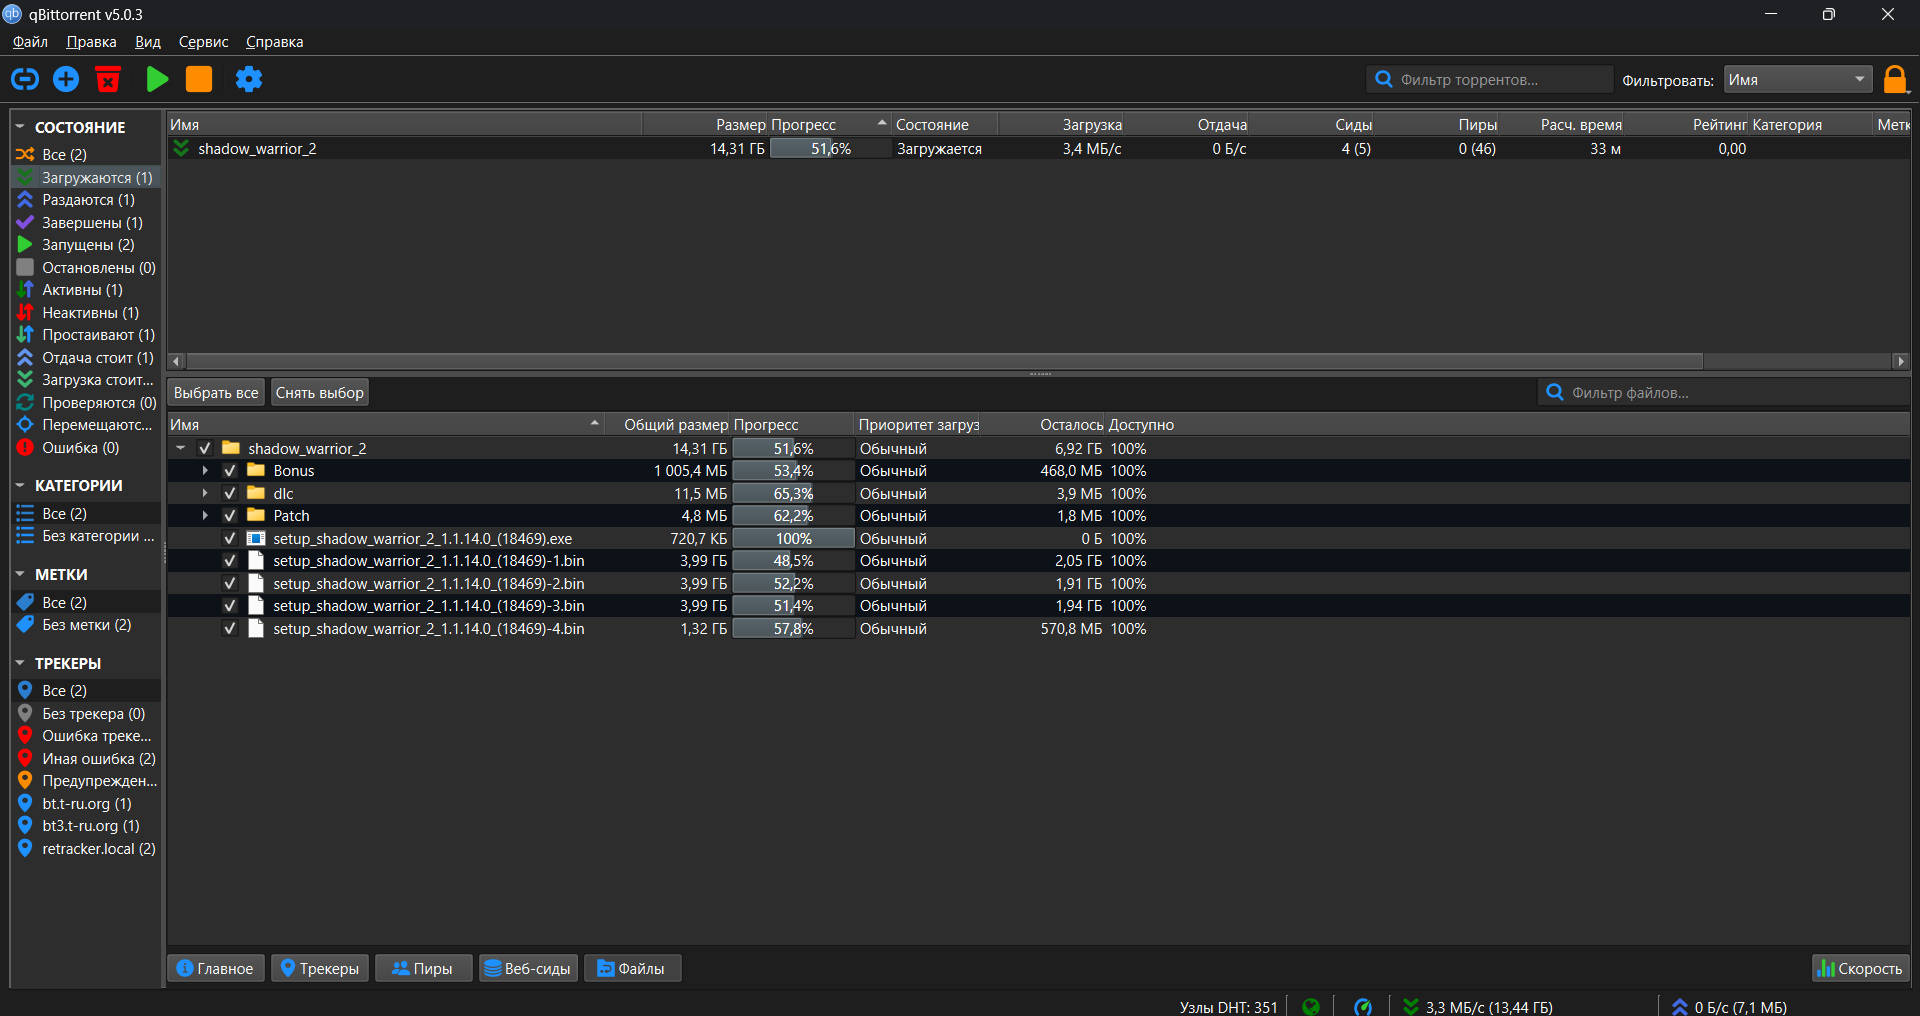Click the horizontal scrollbar of torrent list
The height and width of the screenshot is (1016, 1920).
[x=945, y=361]
